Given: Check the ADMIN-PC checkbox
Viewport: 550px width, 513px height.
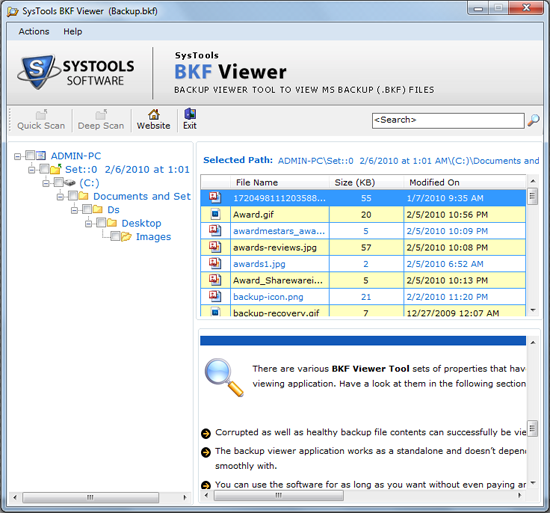Looking at the screenshot, I should point(30,155).
